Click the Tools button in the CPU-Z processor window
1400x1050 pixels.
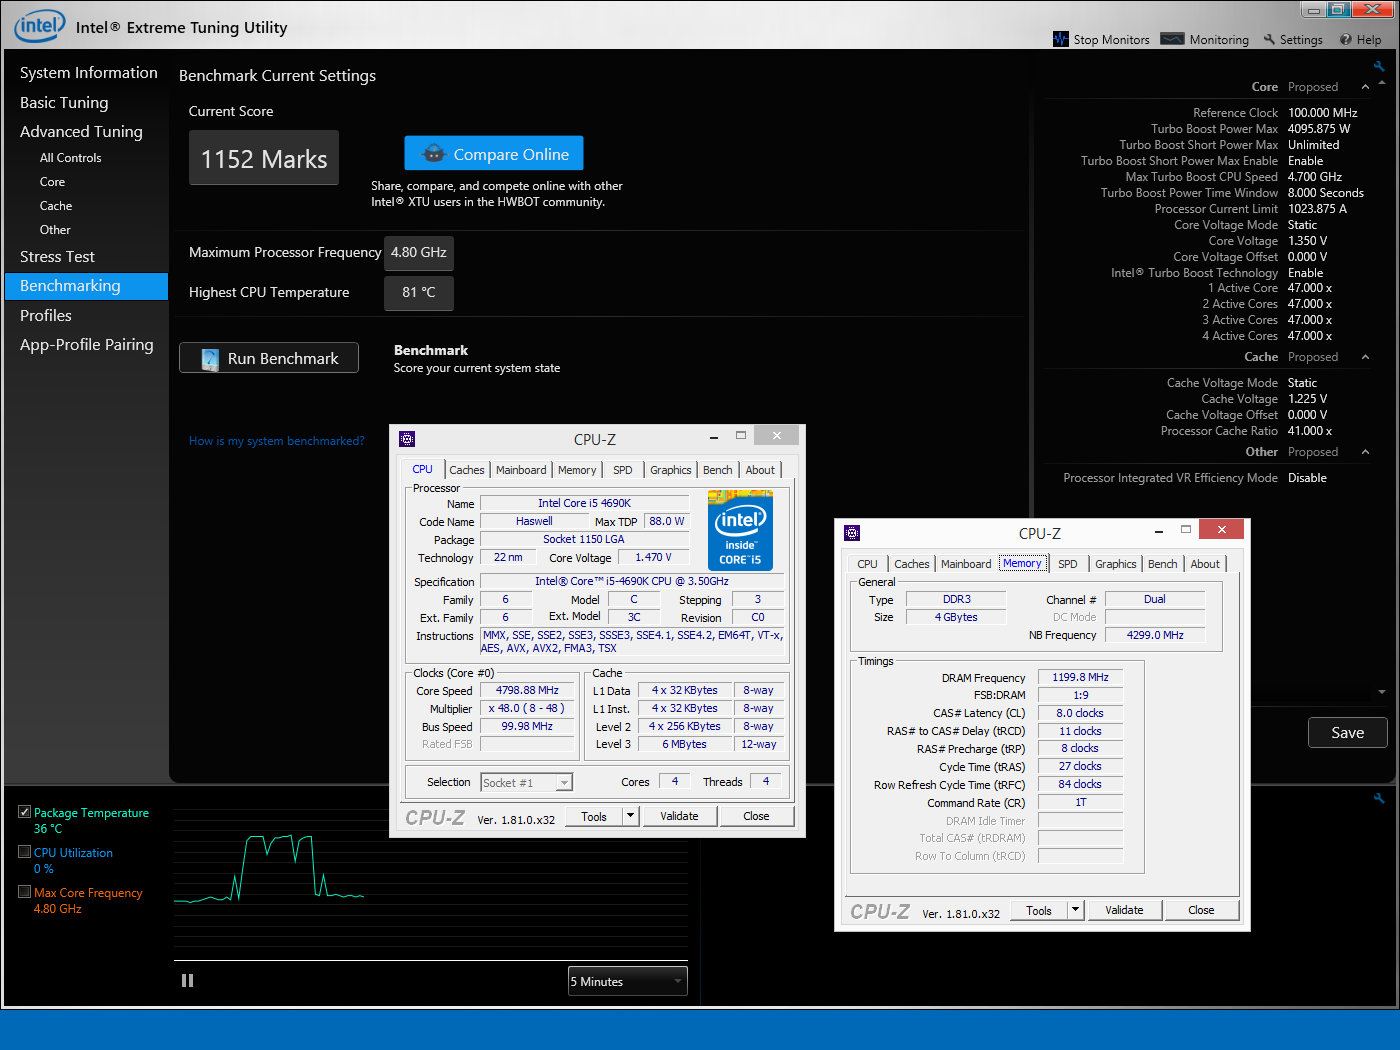[x=594, y=816]
